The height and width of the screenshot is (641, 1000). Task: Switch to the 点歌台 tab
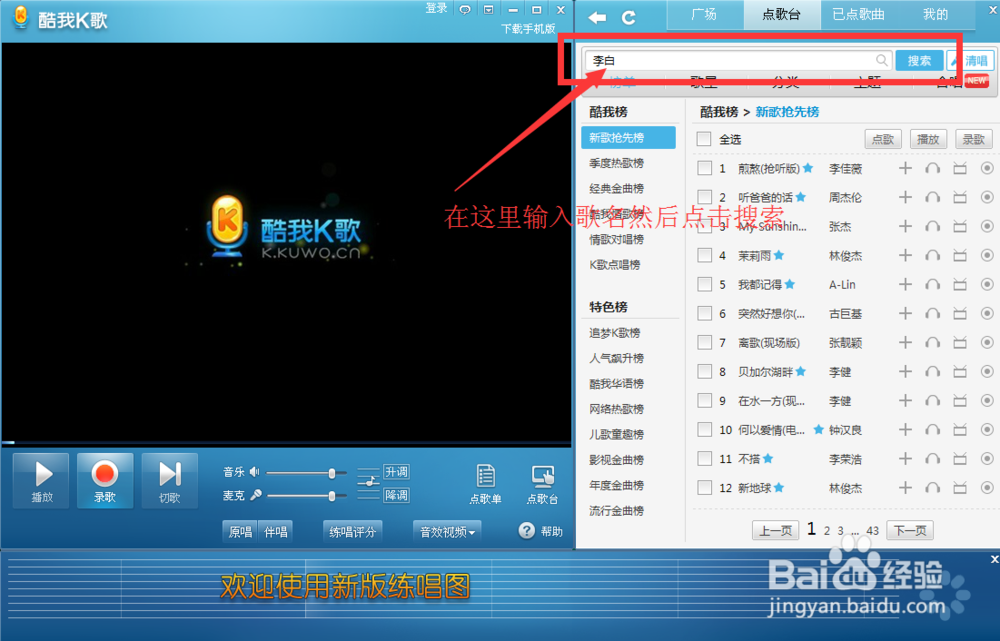coord(781,15)
